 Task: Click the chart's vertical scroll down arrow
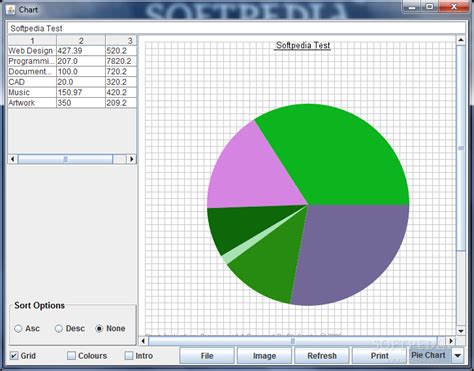point(461,331)
